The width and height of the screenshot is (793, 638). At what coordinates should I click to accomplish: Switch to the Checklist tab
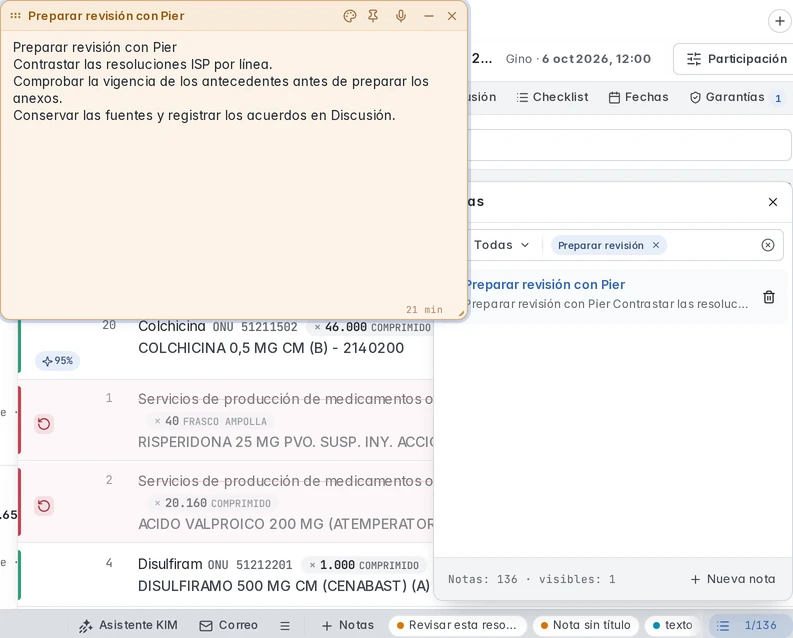552,97
